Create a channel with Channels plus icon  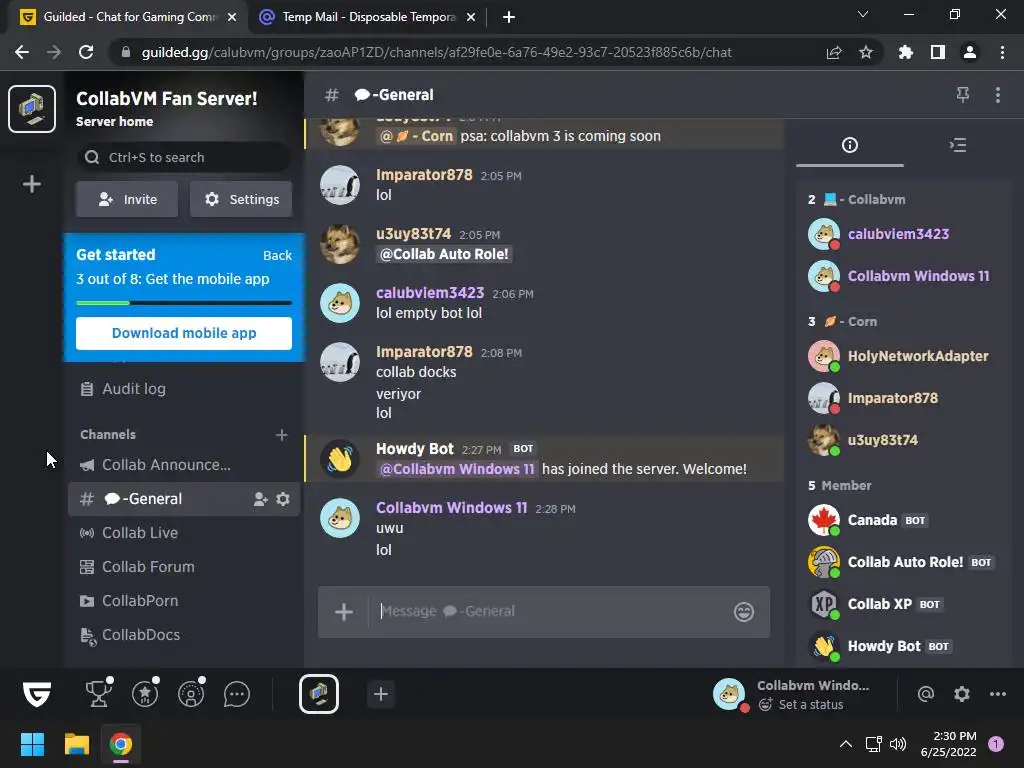point(281,435)
